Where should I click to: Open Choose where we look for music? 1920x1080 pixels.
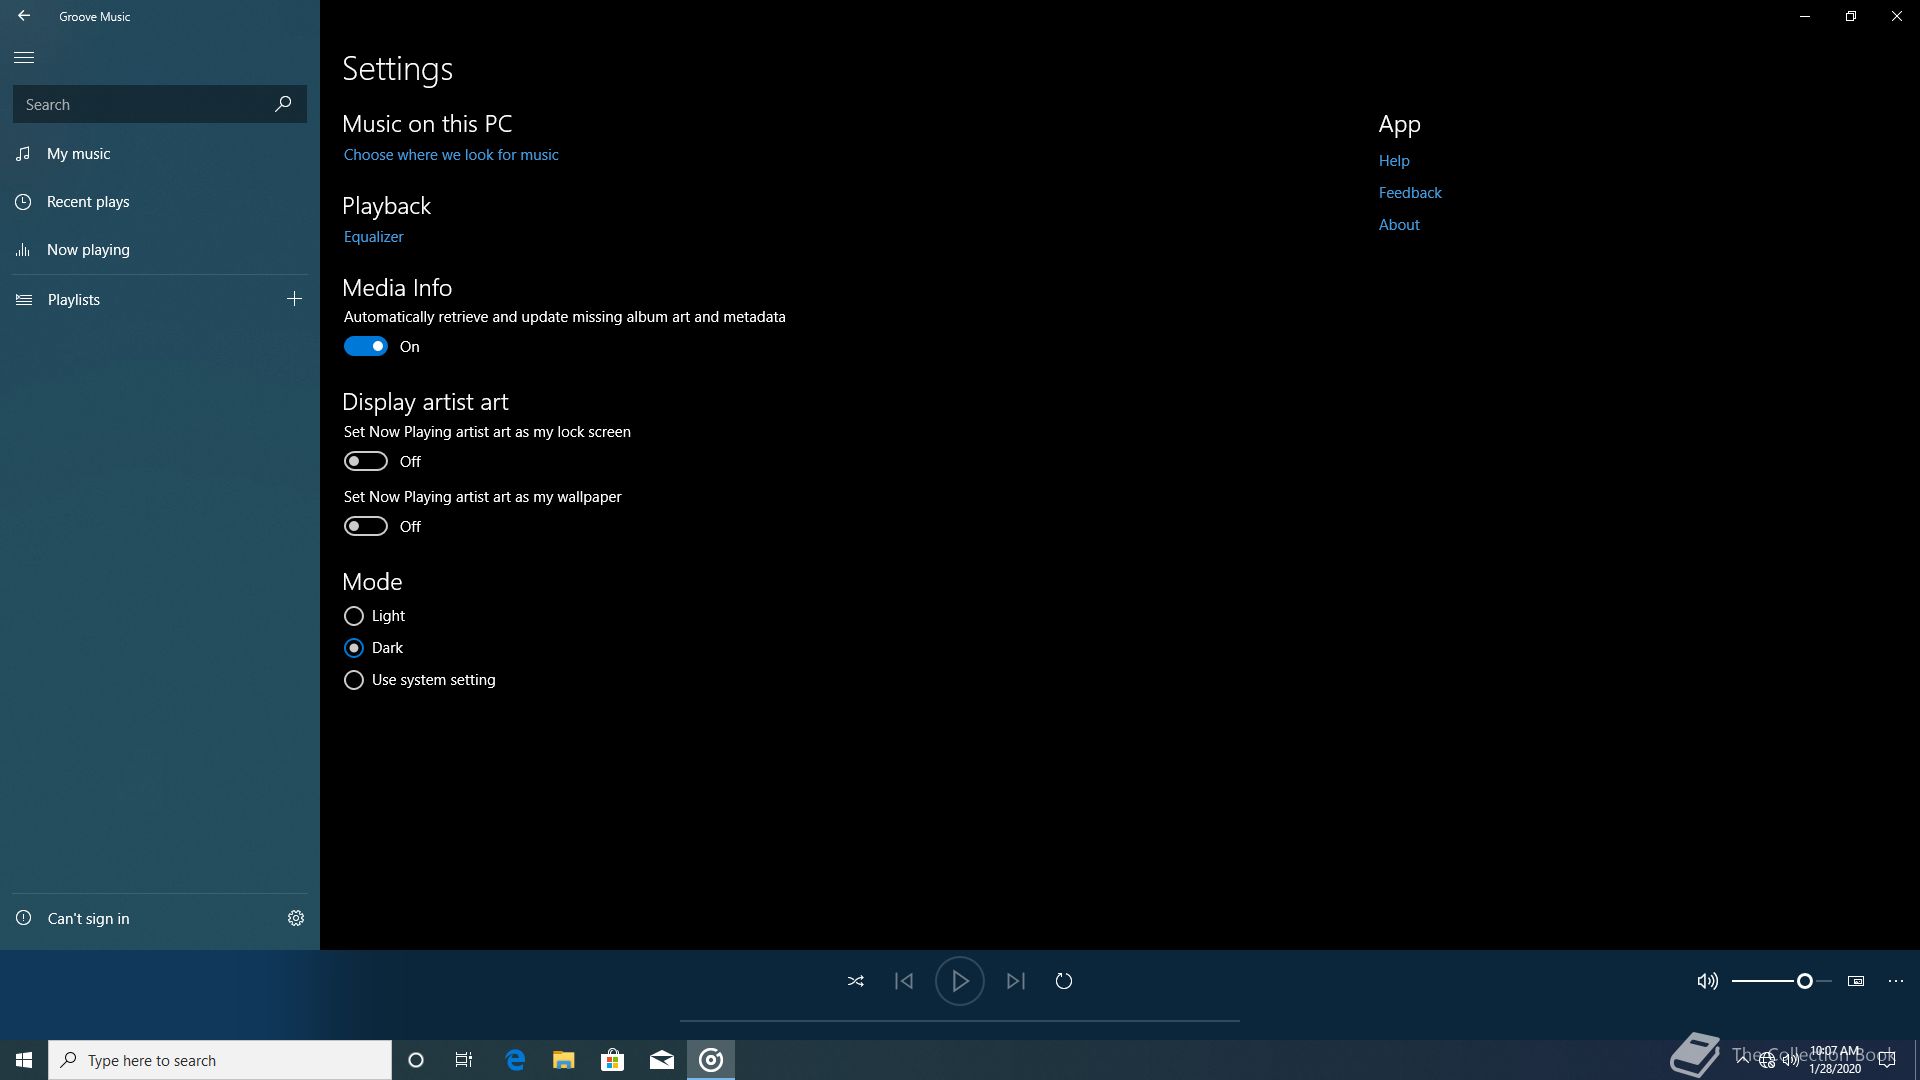pyautogui.click(x=451, y=155)
